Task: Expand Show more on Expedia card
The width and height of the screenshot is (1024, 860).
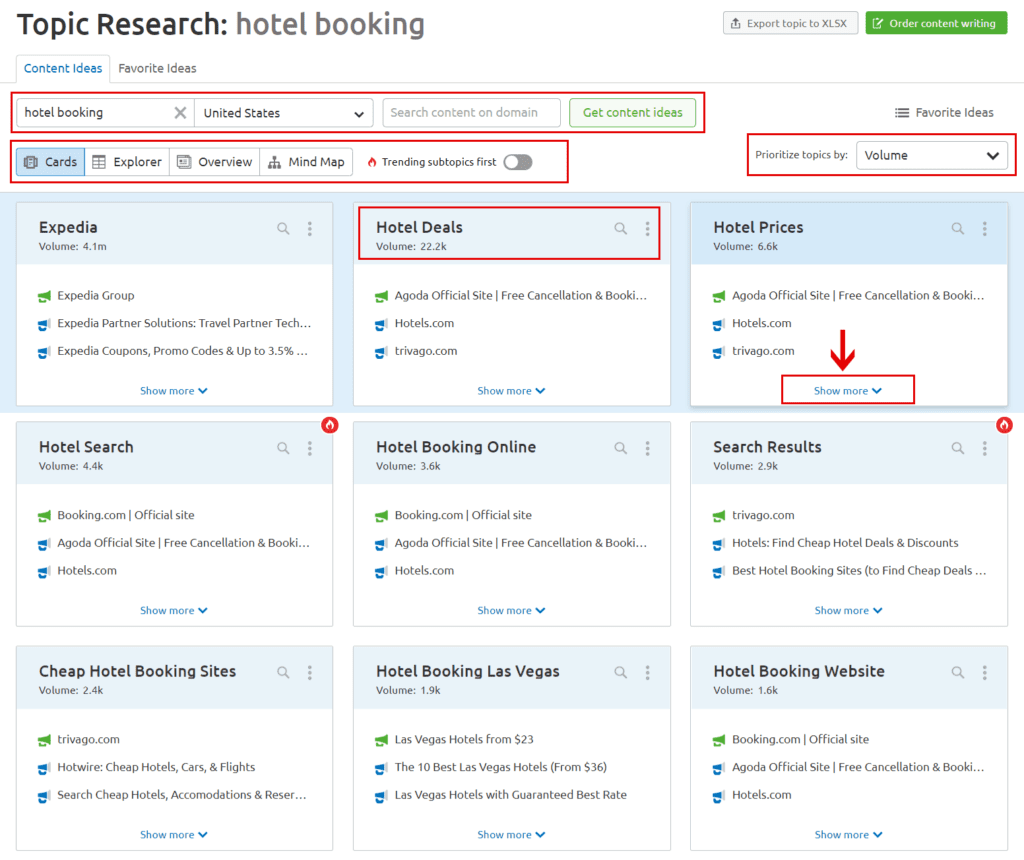Action: pos(174,390)
